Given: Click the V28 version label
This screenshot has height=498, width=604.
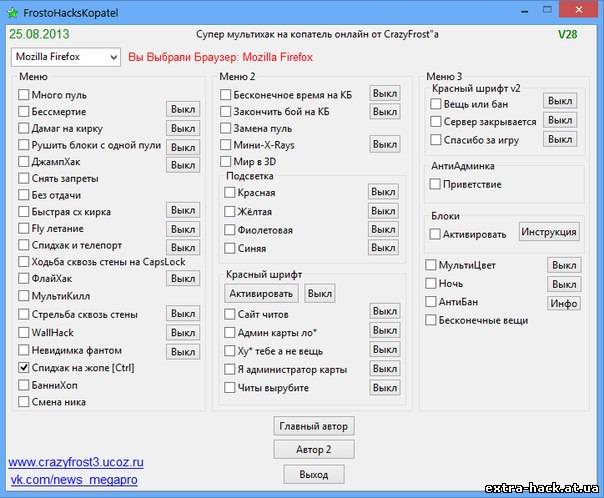Looking at the screenshot, I should point(567,35).
